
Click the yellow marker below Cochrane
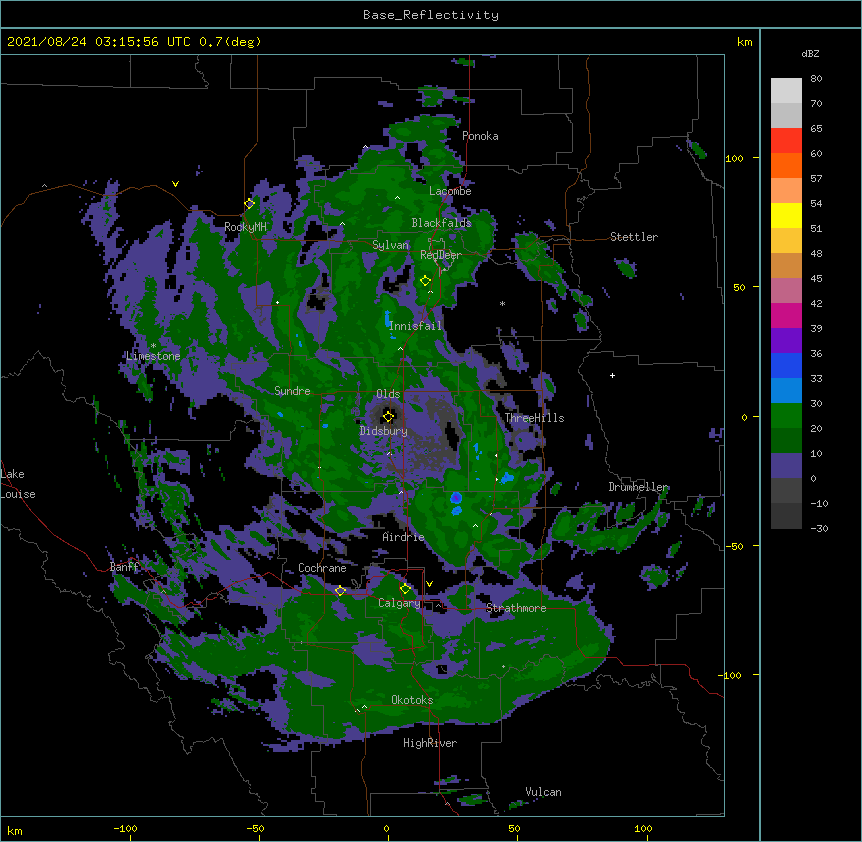coord(340,591)
